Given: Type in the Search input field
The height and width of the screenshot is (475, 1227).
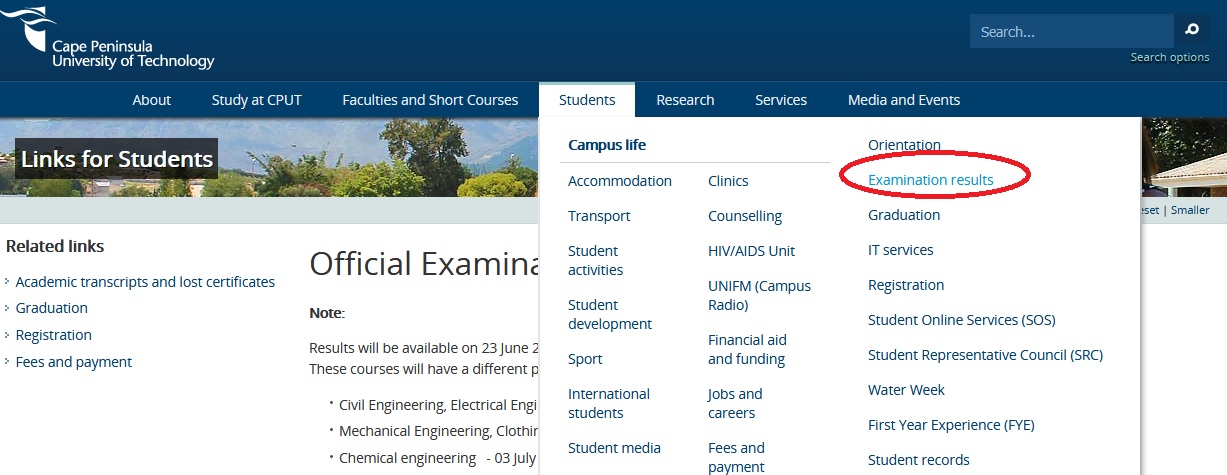Looking at the screenshot, I should [1070, 32].
